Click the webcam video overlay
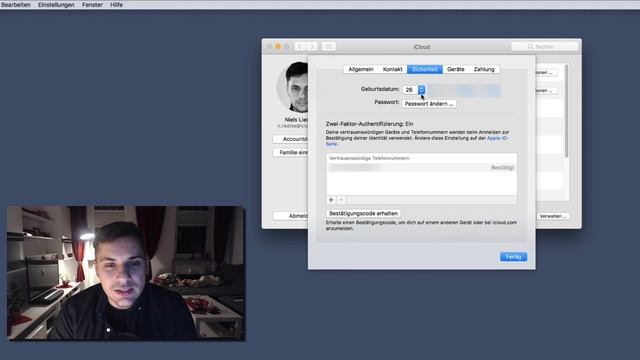640x360 pixels. click(x=126, y=273)
